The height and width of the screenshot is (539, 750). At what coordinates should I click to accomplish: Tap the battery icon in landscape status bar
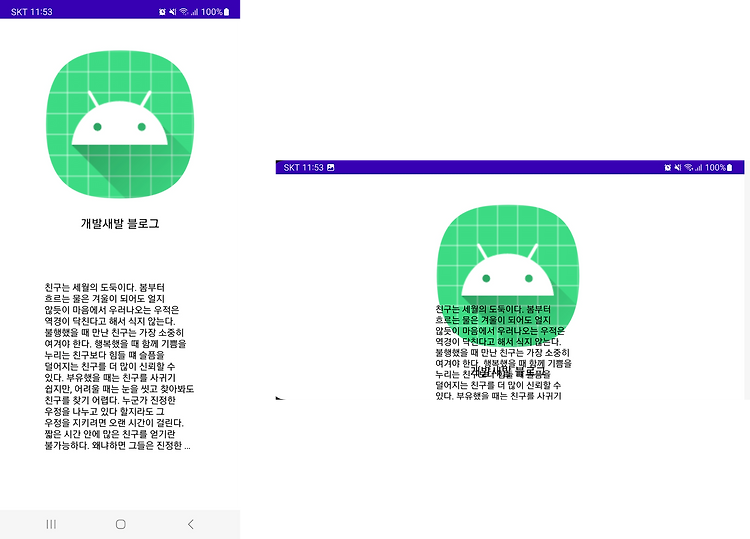[729, 167]
